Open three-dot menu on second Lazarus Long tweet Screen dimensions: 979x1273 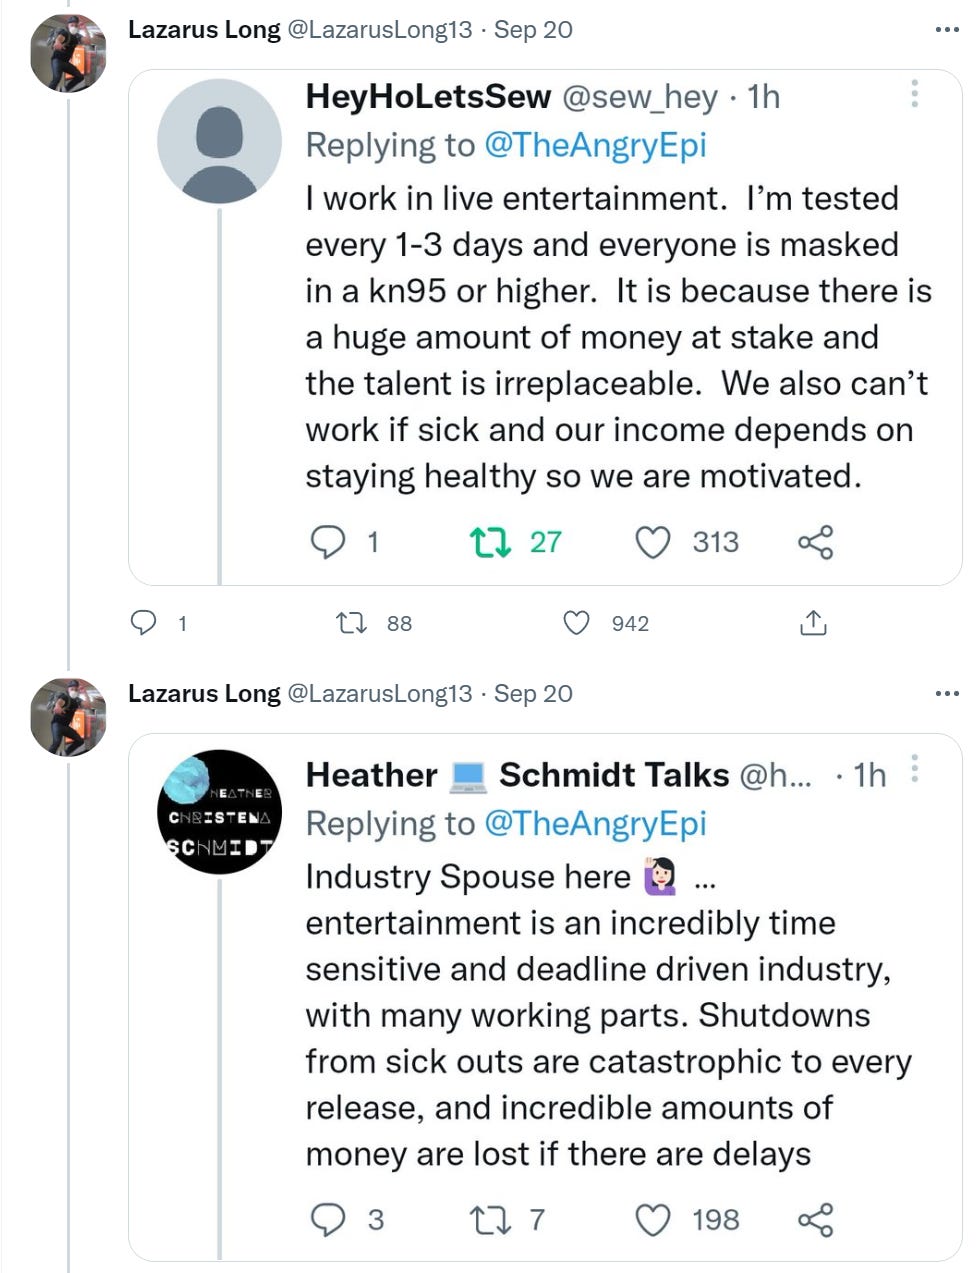[946, 693]
